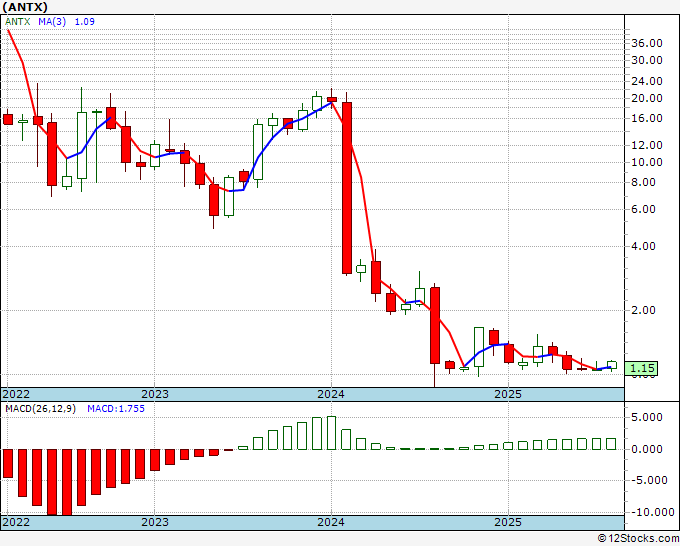This screenshot has height=546, width=680.
Task: Click the 1.15 current price tag
Action: point(641,369)
